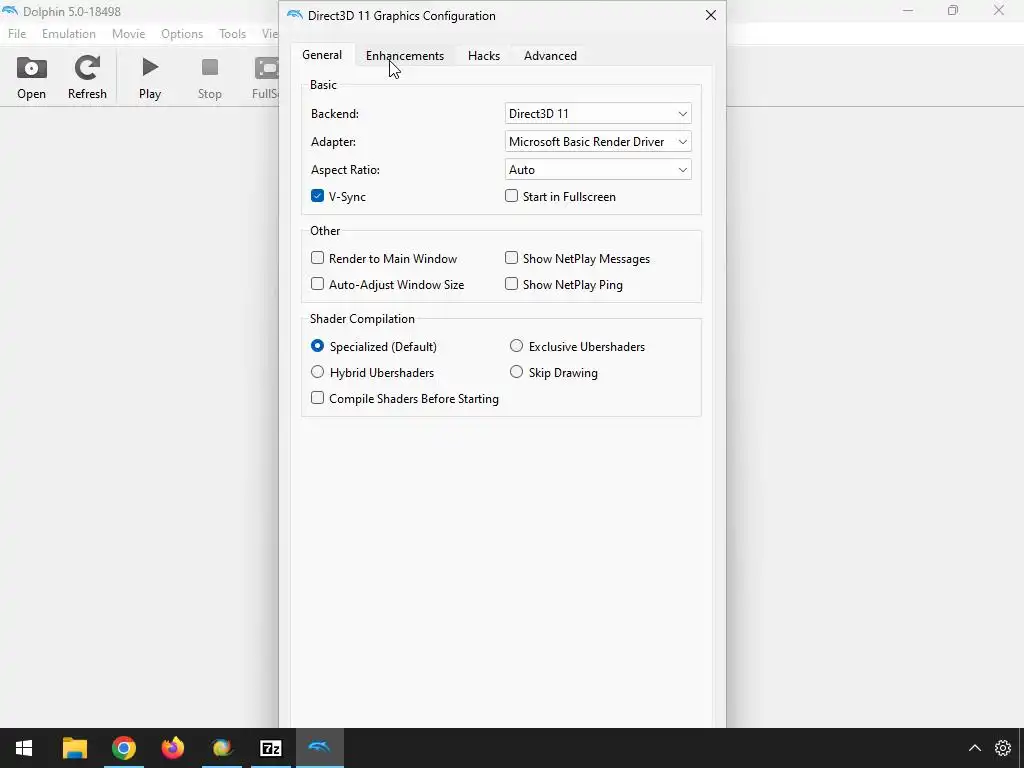Viewport: 1024px width, 768px height.
Task: Enable Start in Fullscreen
Action: click(511, 196)
